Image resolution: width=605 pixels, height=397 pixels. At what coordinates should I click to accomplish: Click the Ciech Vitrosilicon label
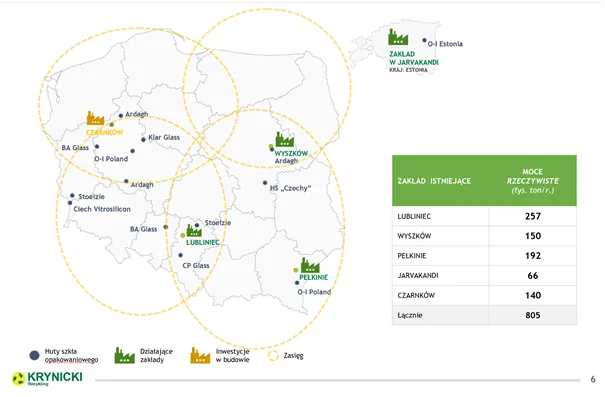coord(102,209)
